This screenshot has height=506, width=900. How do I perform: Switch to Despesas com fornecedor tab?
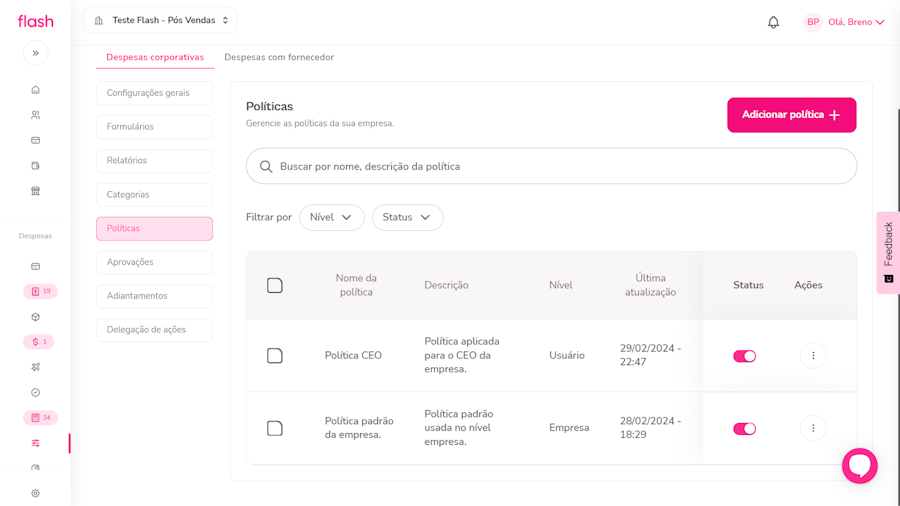[279, 58]
